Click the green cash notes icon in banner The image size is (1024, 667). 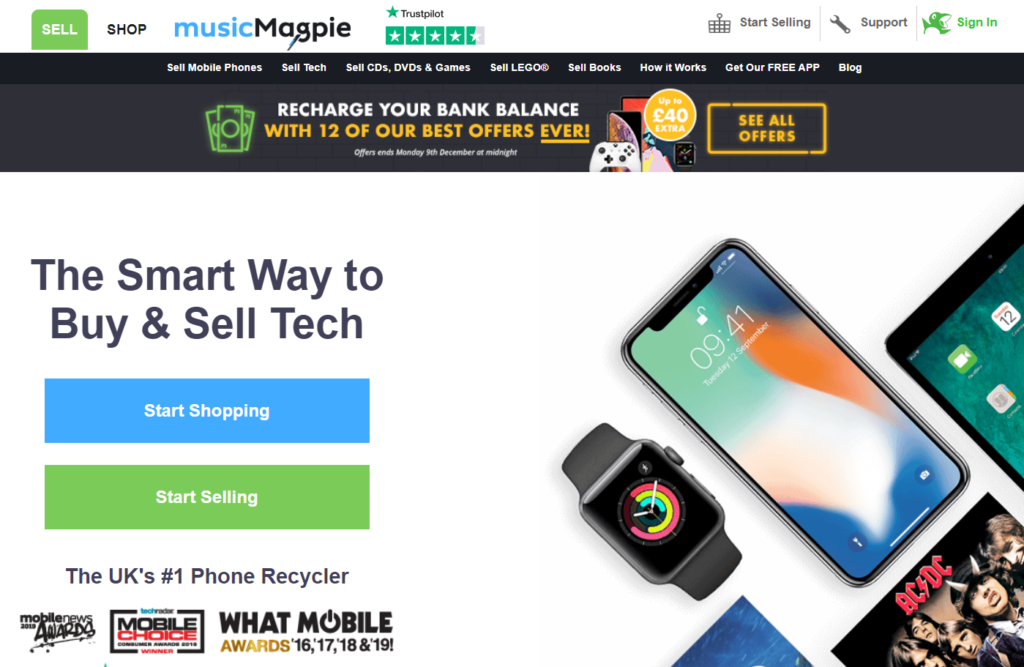click(230, 129)
